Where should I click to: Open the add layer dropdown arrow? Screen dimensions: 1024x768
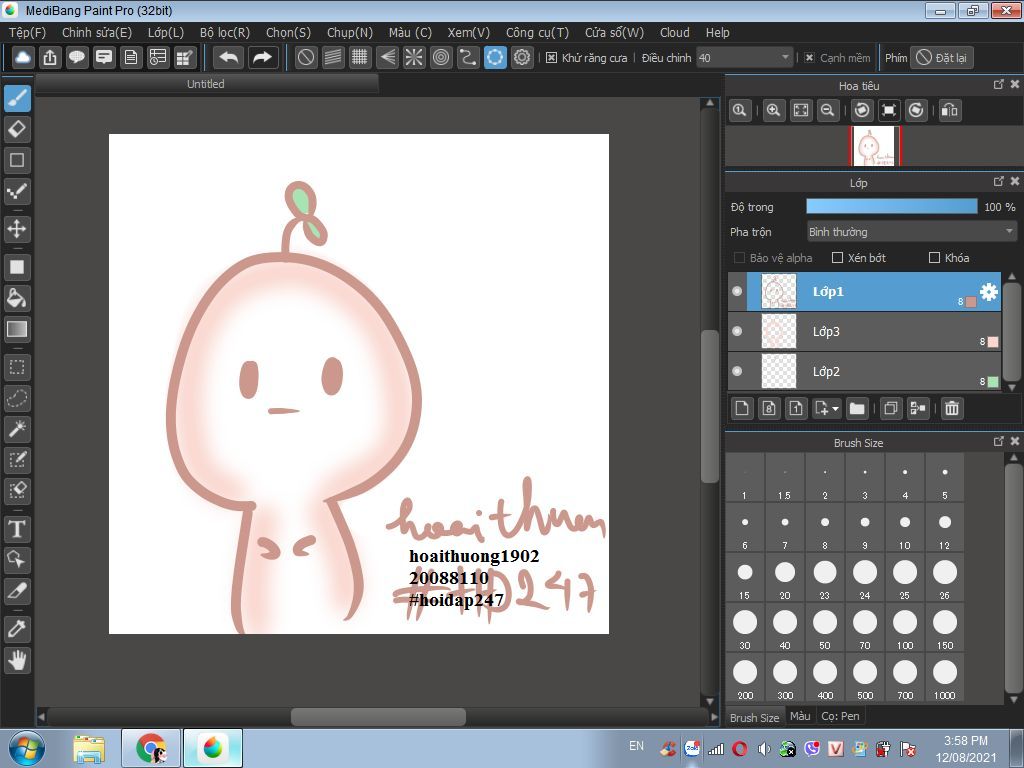[835, 408]
